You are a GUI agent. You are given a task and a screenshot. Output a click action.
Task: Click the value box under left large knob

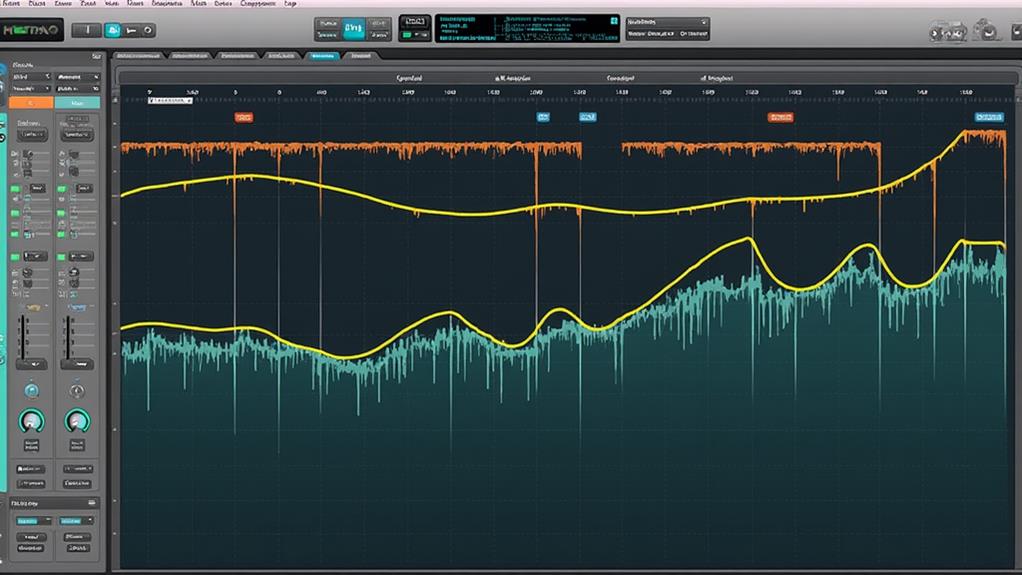[x=31, y=445]
